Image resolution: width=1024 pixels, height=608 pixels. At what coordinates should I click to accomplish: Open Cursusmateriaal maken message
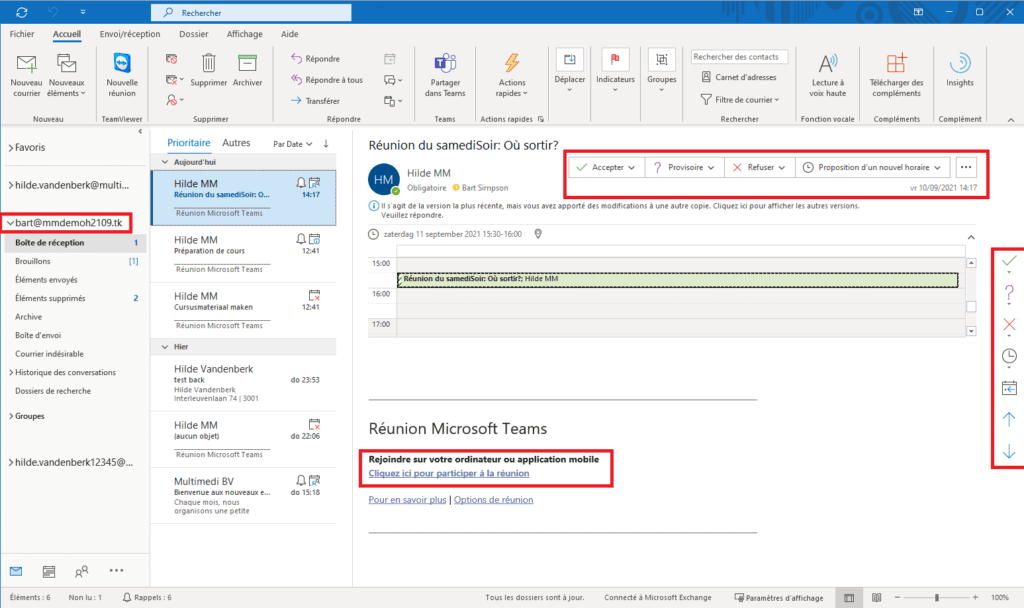pos(244,311)
